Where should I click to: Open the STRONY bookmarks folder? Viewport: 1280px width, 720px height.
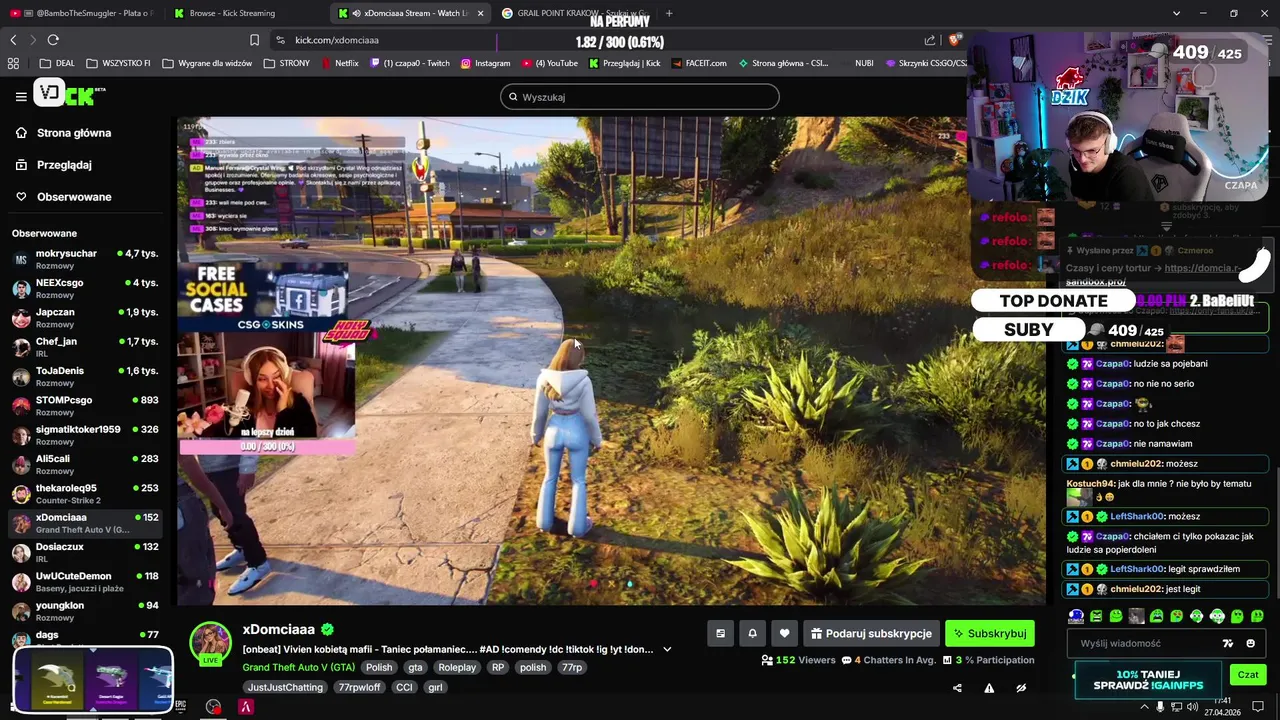tap(287, 63)
